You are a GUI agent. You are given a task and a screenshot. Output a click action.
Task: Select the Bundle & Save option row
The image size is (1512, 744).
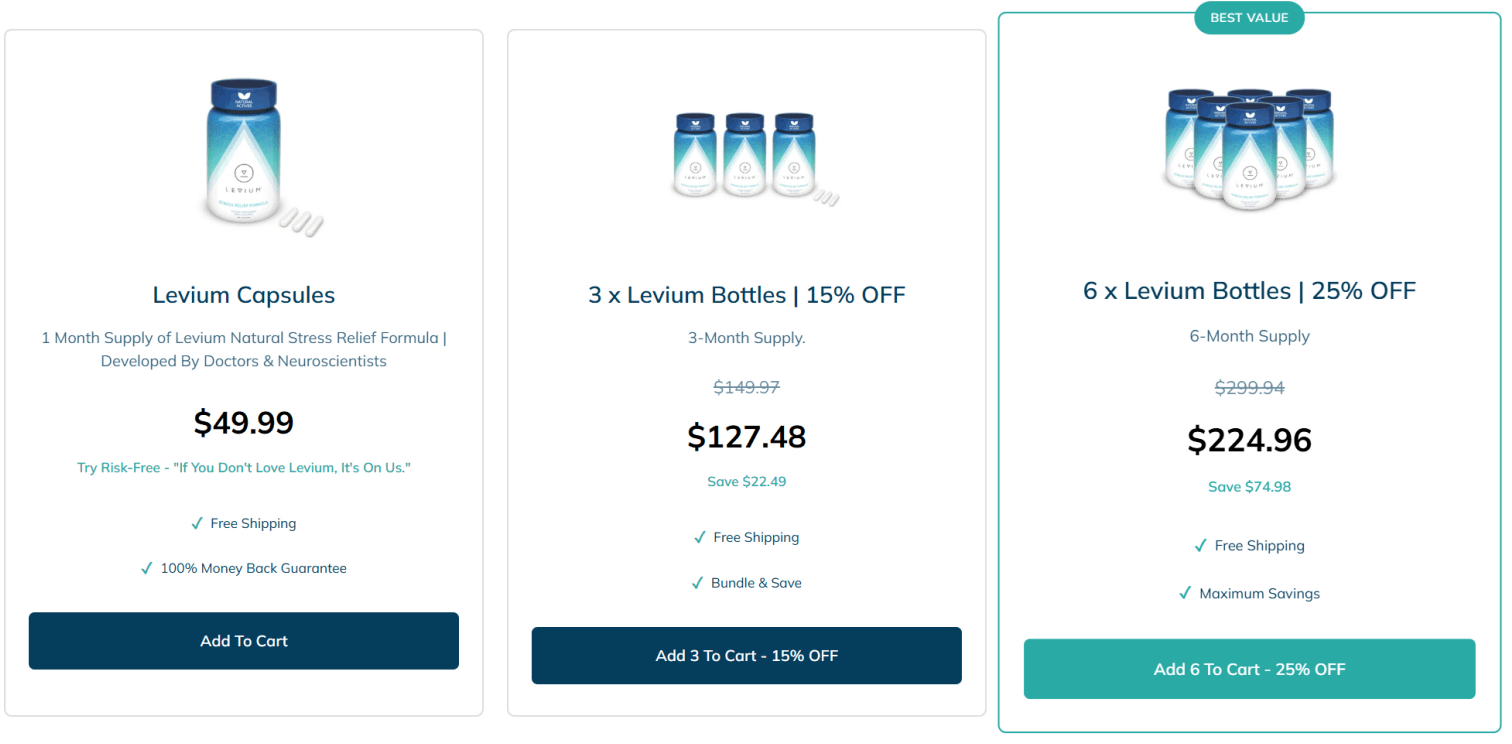[746, 583]
